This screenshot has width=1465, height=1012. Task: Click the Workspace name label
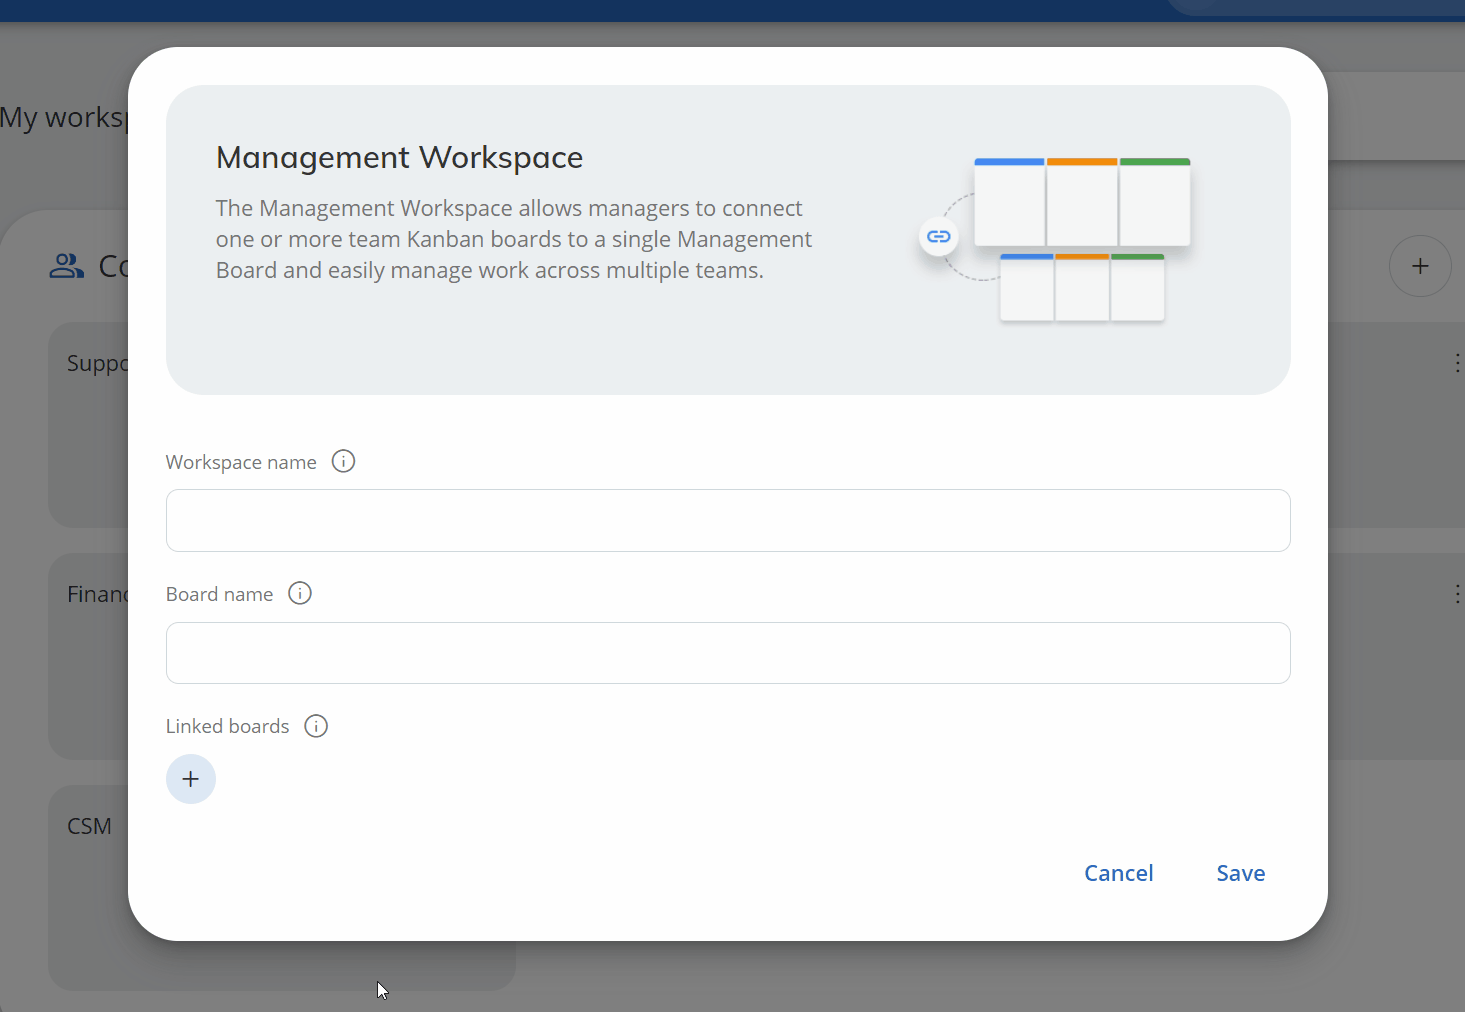[x=241, y=462]
